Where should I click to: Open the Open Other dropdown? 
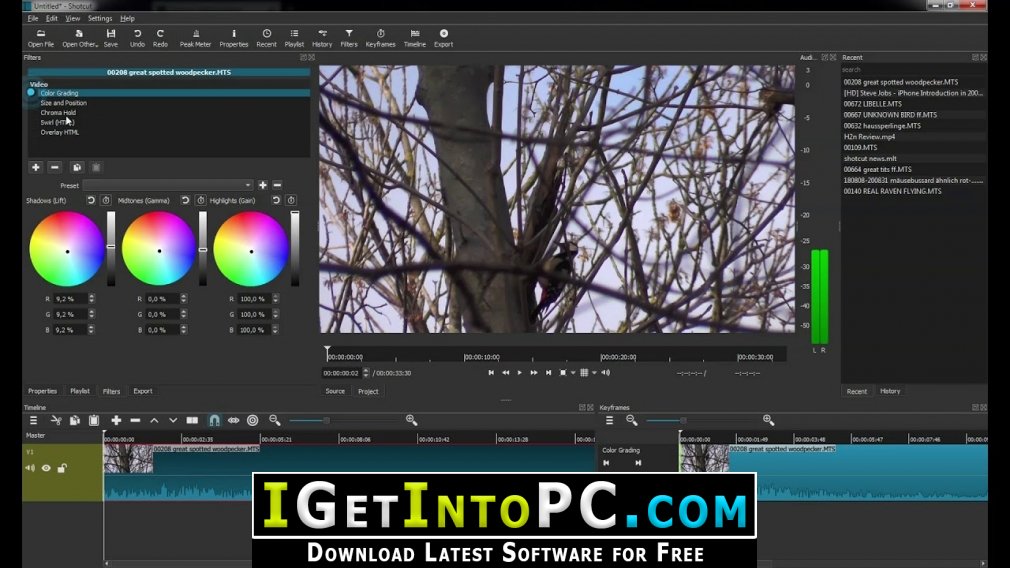(81, 38)
